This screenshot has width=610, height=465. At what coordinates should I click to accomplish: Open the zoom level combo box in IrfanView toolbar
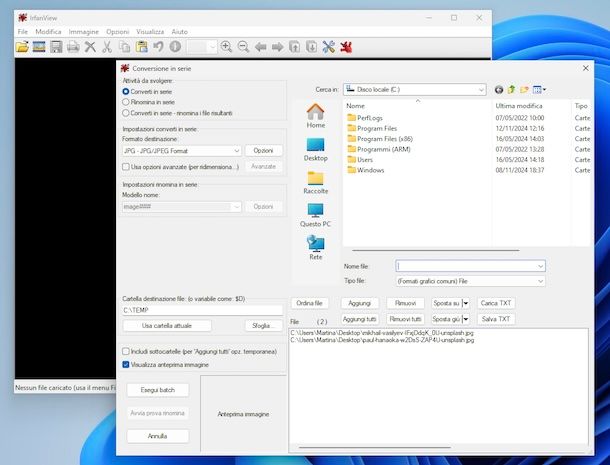tap(202, 47)
